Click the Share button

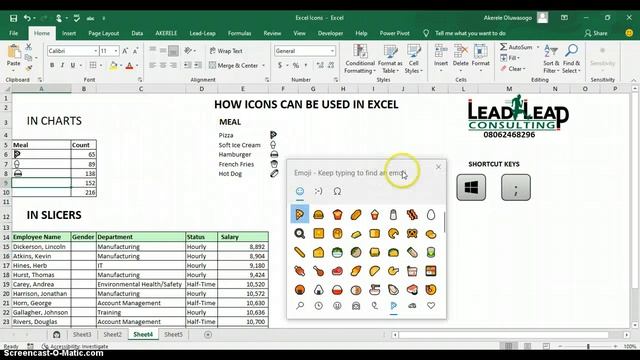click(x=596, y=33)
